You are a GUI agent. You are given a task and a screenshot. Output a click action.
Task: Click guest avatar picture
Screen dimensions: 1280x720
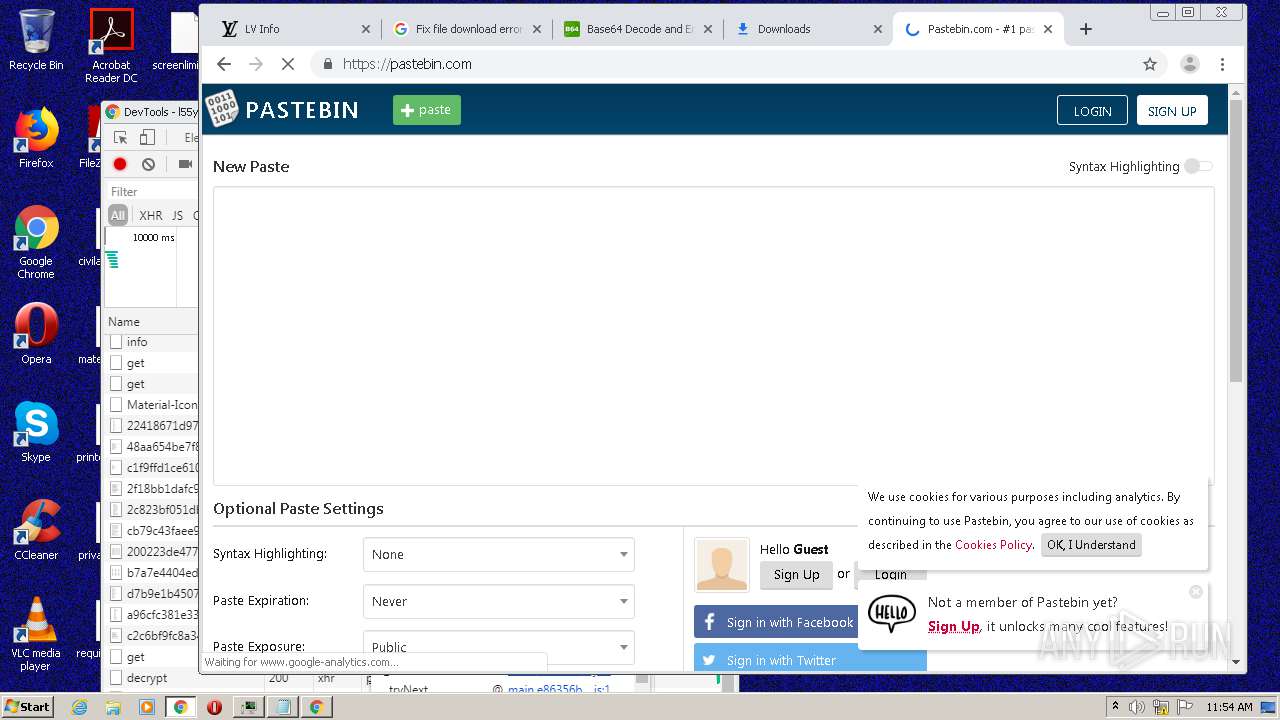point(722,565)
